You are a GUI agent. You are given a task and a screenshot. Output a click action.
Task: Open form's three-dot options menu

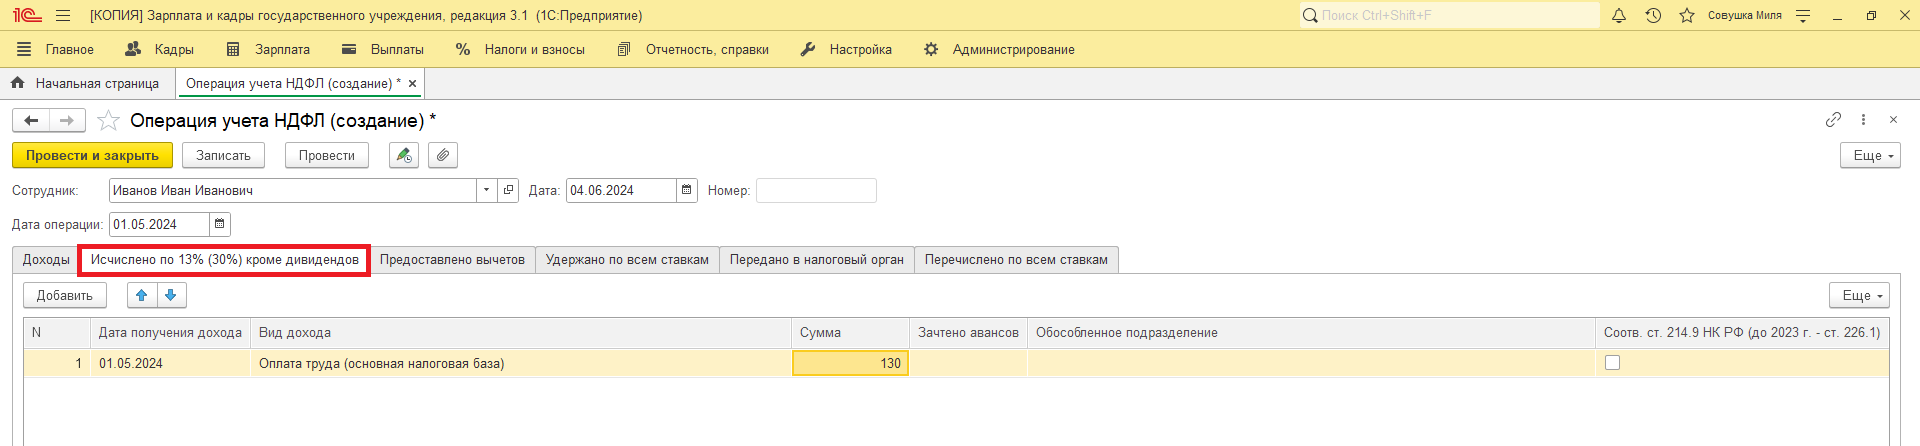tap(1863, 120)
